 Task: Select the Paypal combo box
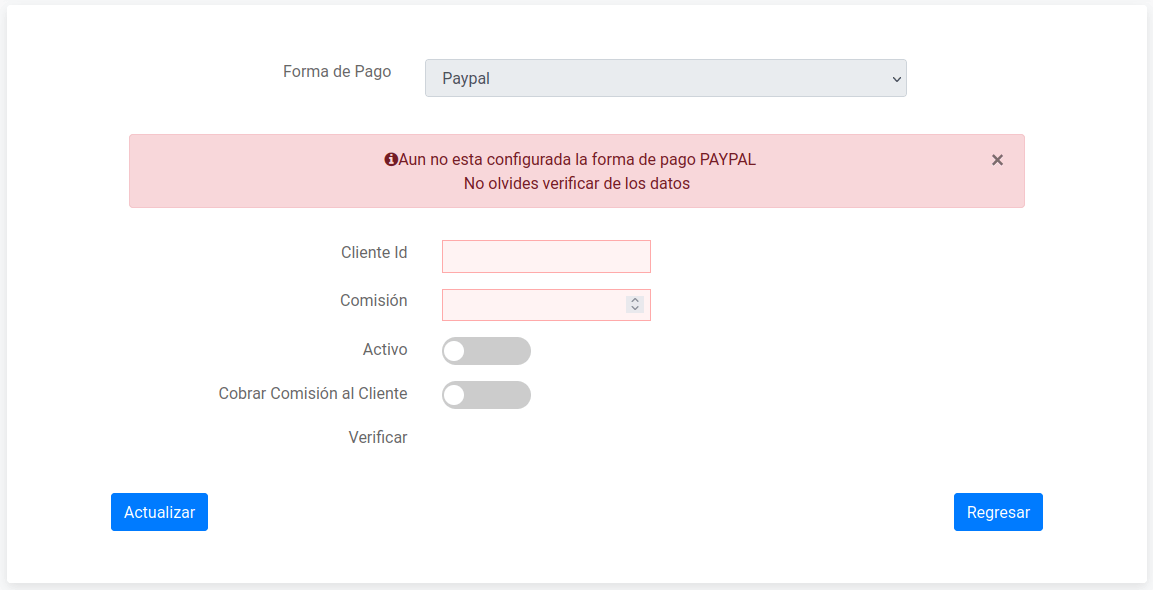(665, 78)
